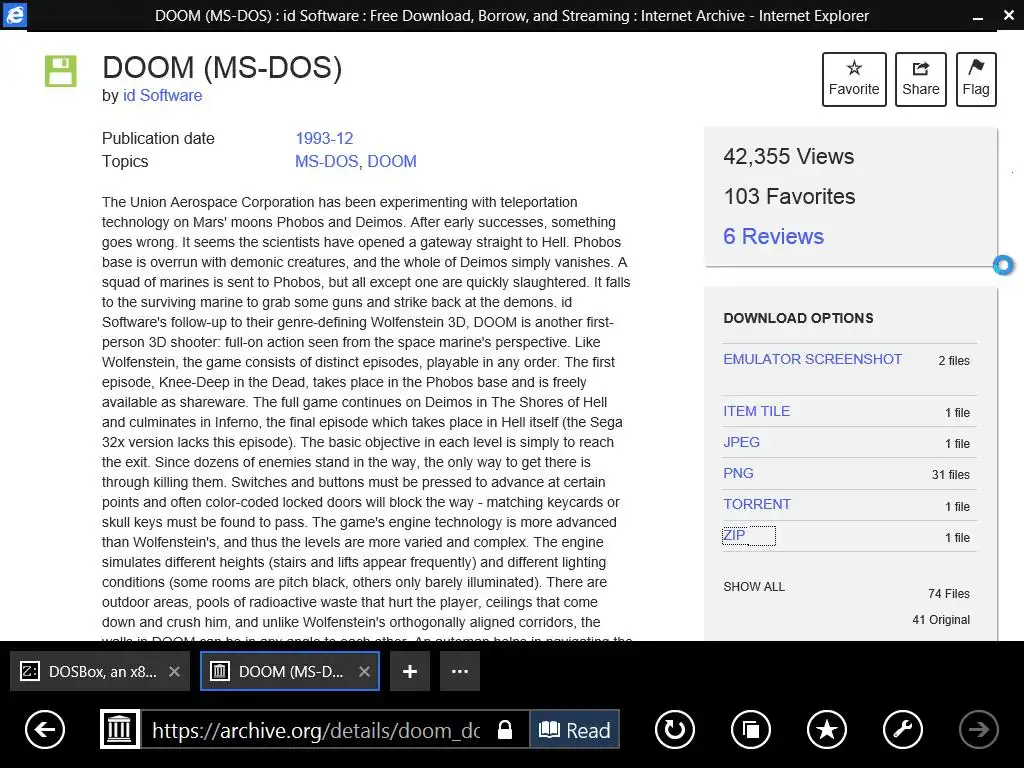The width and height of the screenshot is (1024, 768).
Task: Click the archive.org address bar
Action: 316,730
